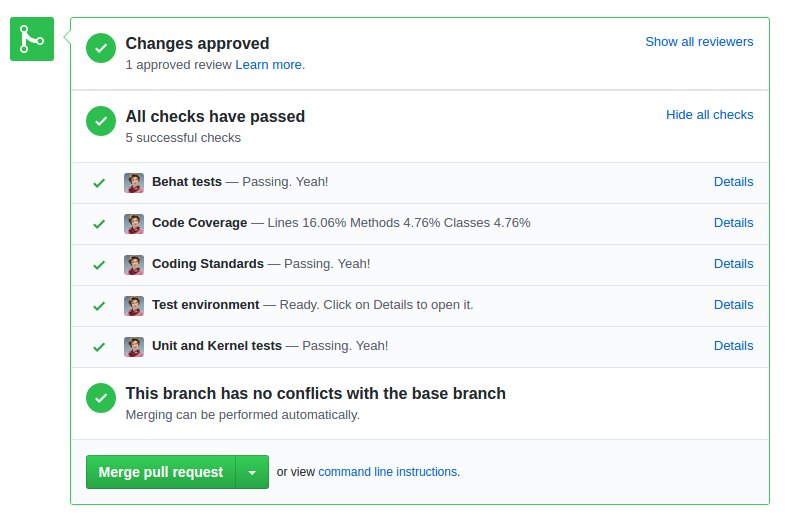Open Details for Behat tests
Screen dimensions: 803x514
pyautogui.click(x=733, y=182)
